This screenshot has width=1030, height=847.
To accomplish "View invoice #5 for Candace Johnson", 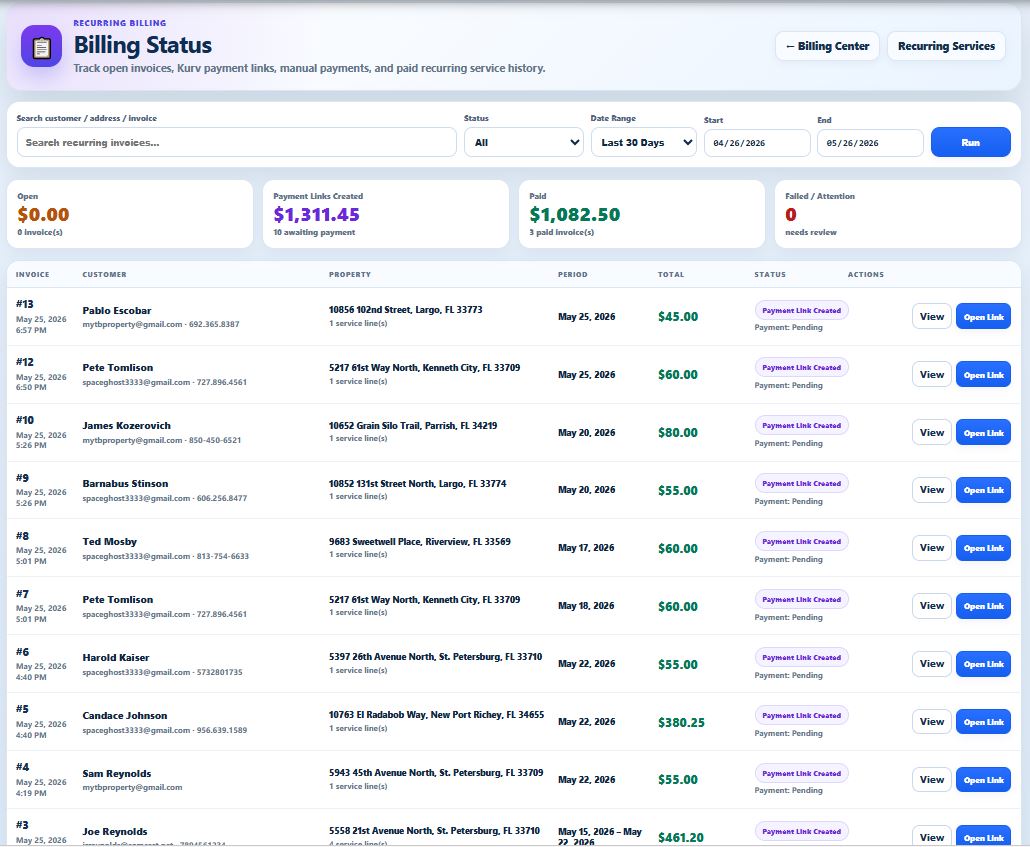I will (x=931, y=721).
